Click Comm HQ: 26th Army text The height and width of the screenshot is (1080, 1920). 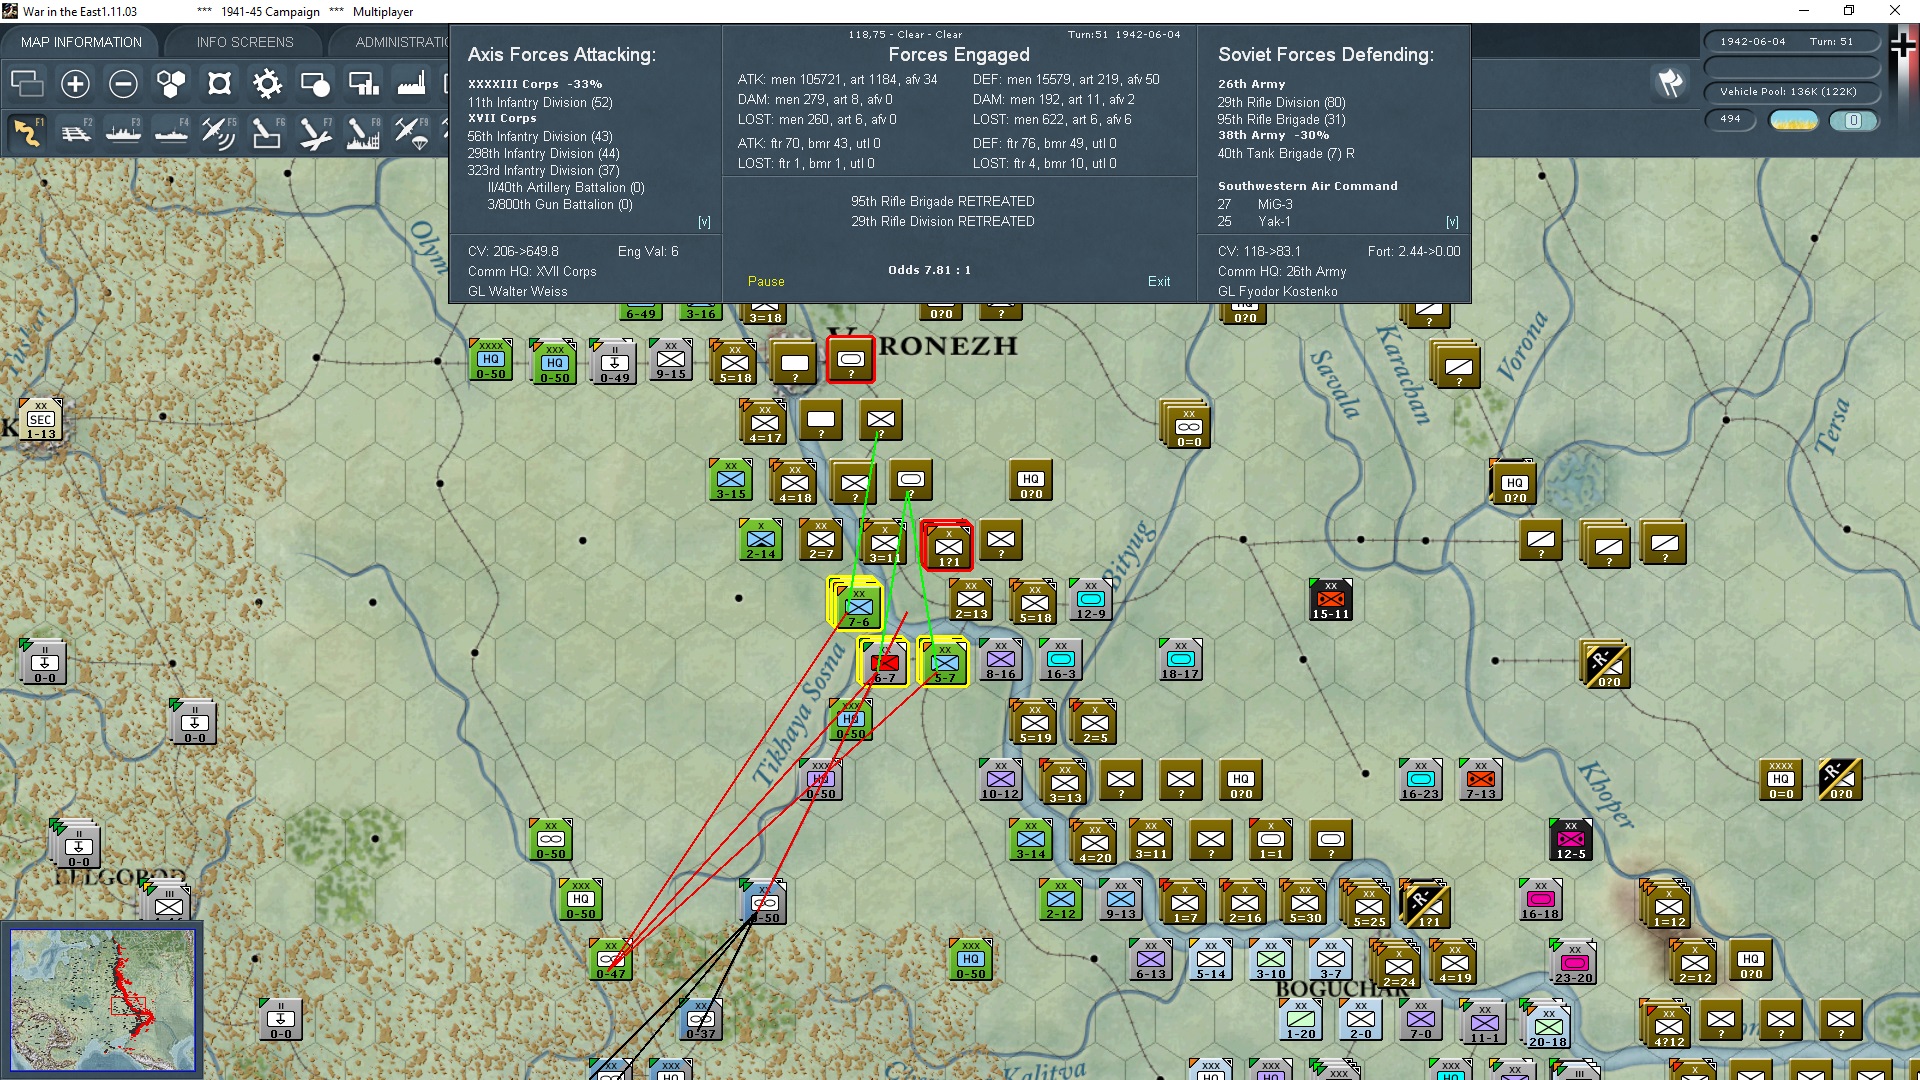point(1282,271)
